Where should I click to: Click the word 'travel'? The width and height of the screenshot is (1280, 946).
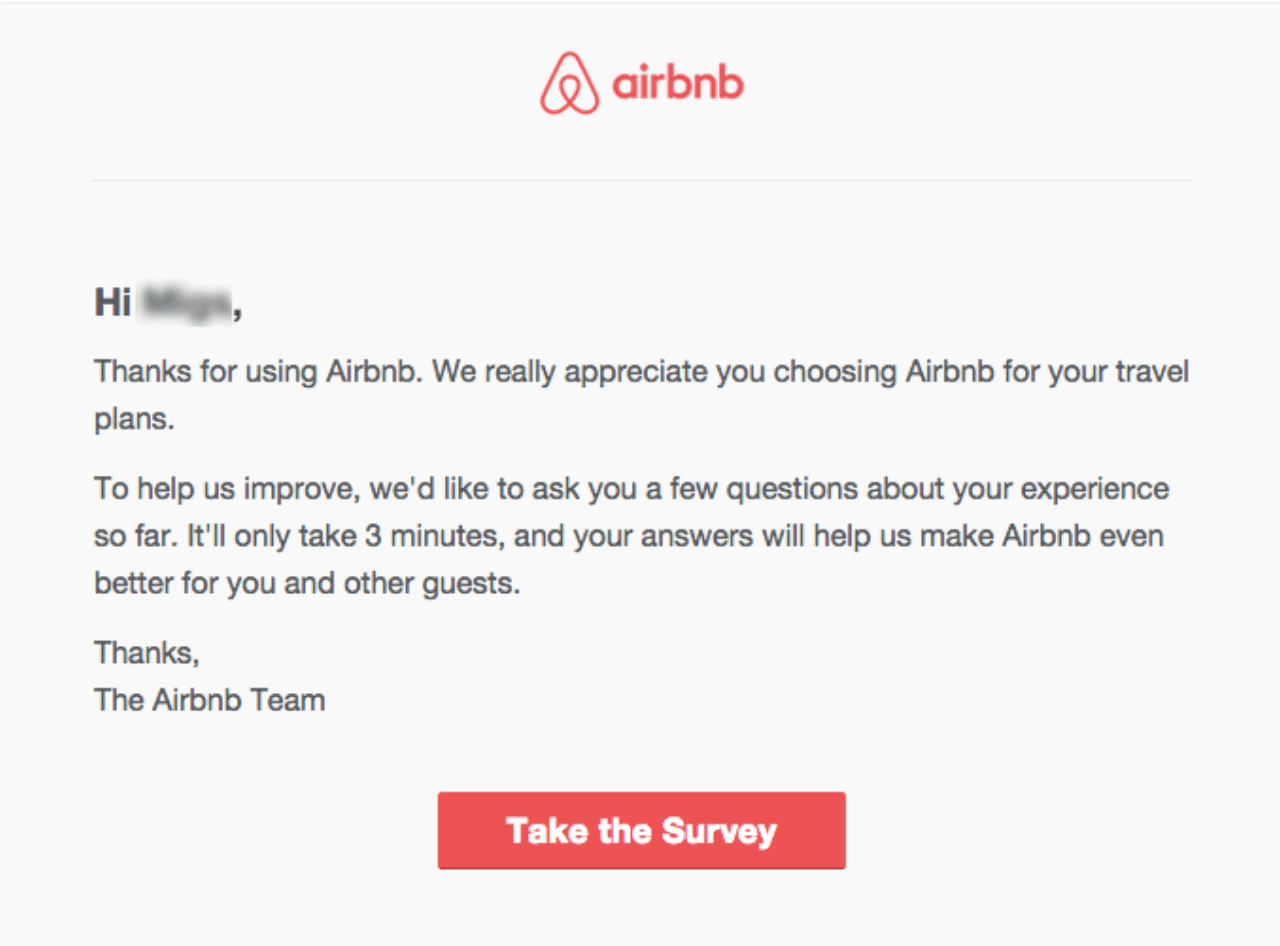[x=1150, y=373]
